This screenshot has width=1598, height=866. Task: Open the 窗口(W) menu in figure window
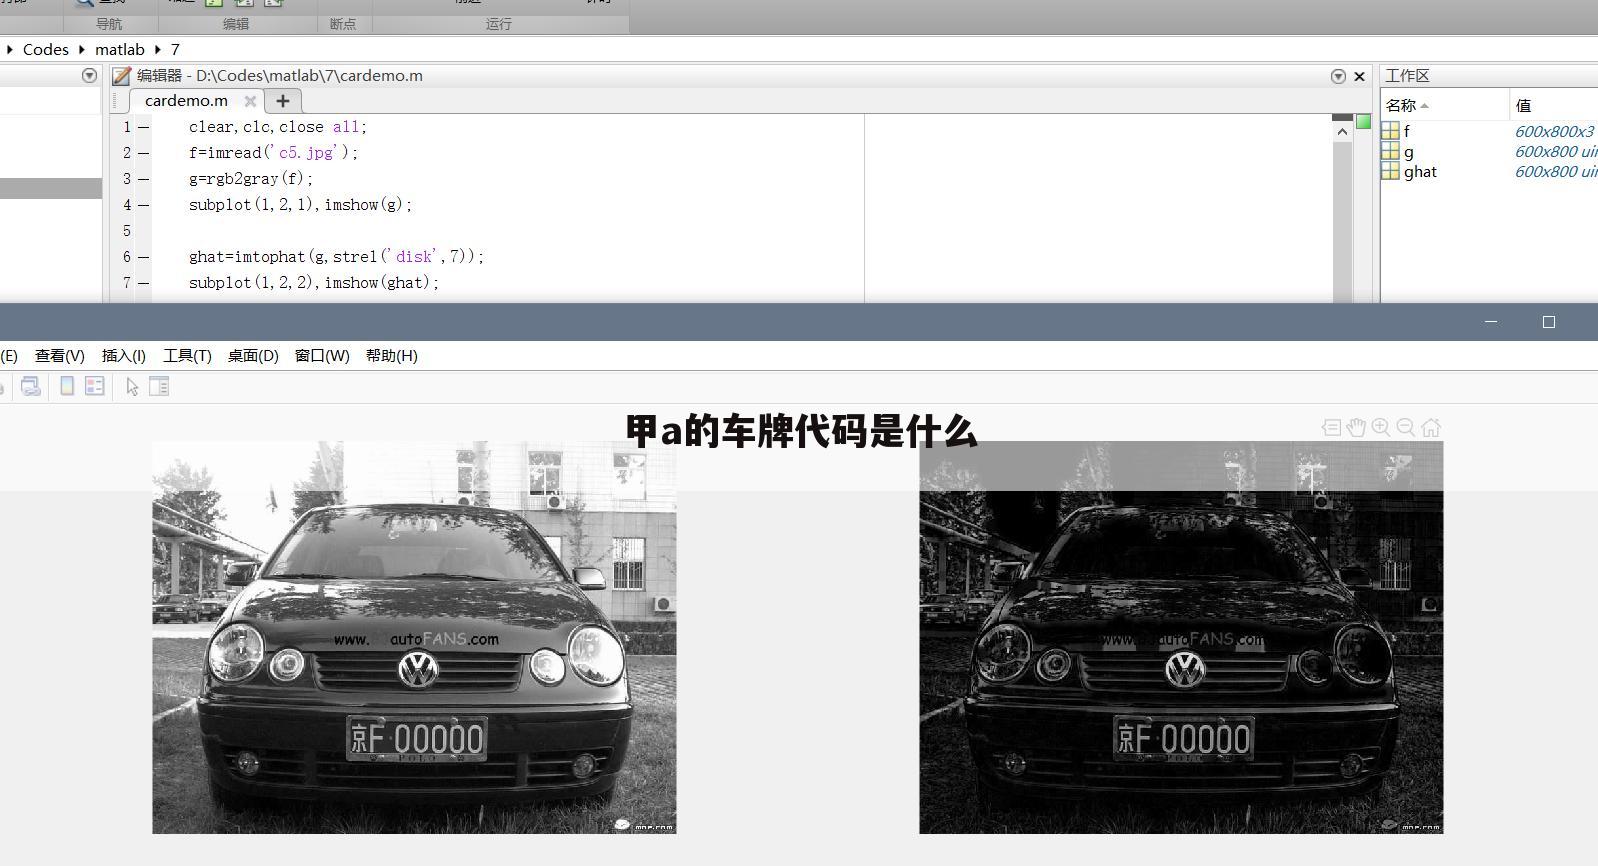(x=322, y=355)
